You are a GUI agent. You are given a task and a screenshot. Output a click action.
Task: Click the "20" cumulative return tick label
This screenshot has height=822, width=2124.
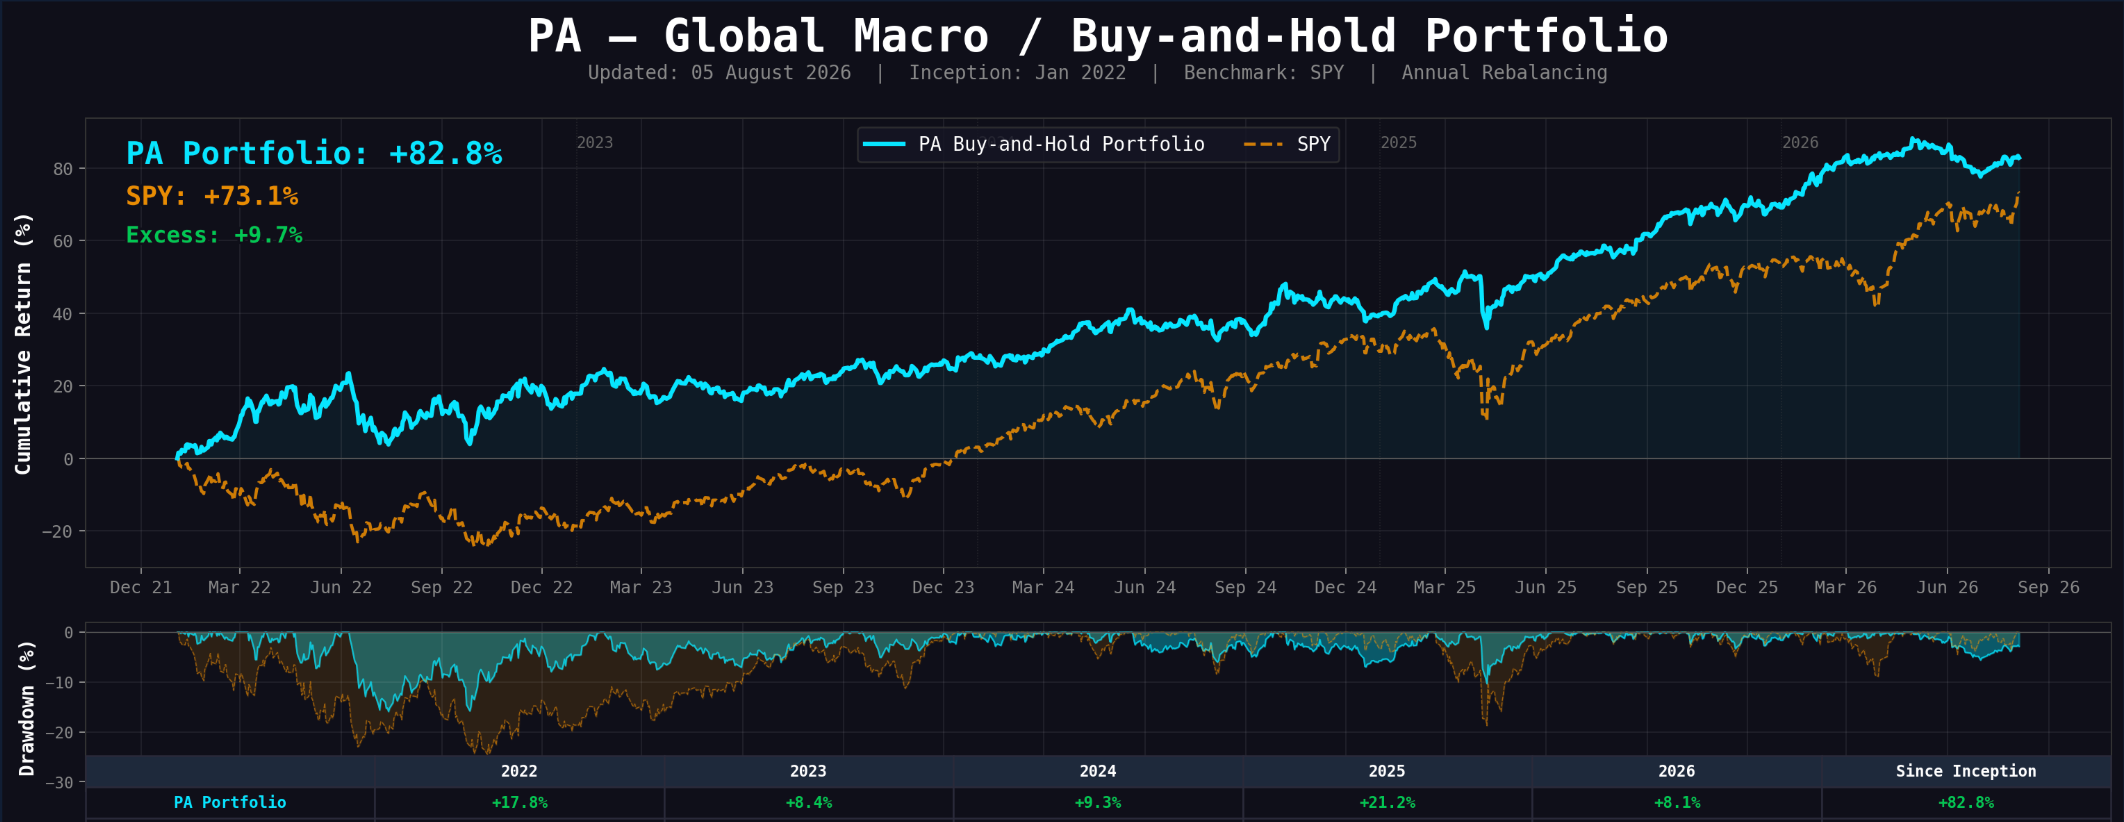63,386
